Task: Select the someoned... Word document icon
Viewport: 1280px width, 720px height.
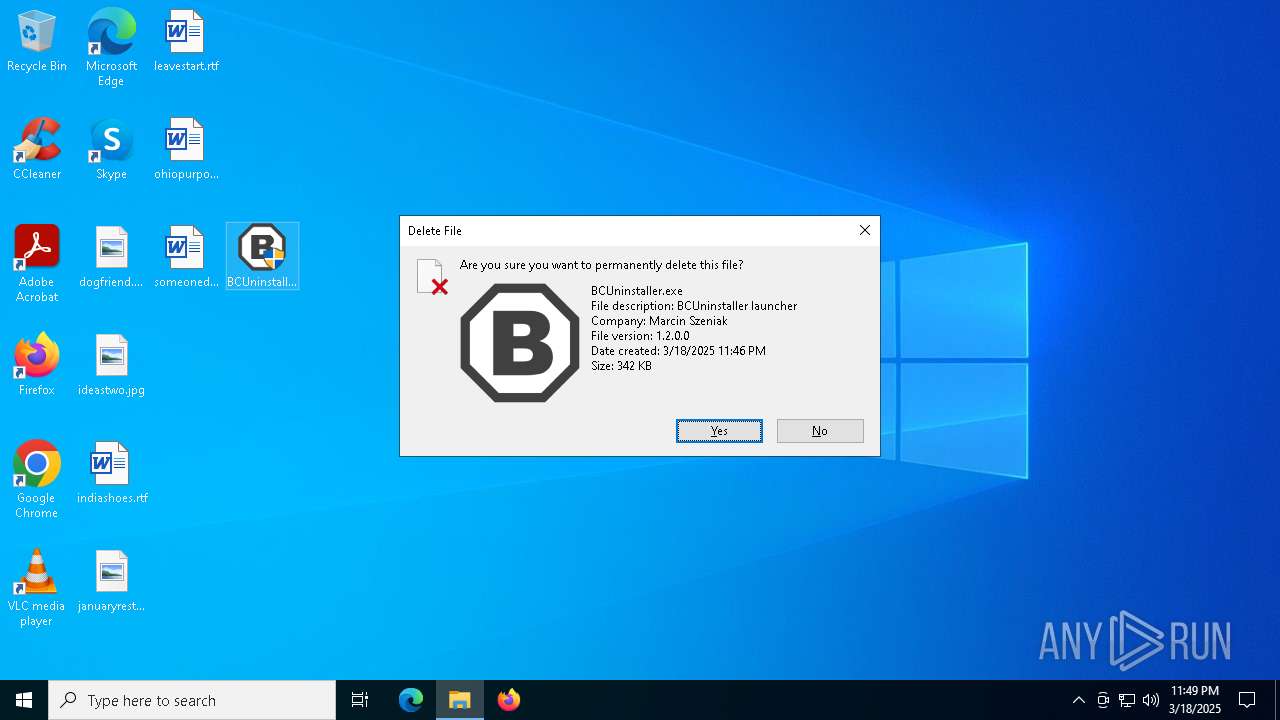Action: point(186,258)
